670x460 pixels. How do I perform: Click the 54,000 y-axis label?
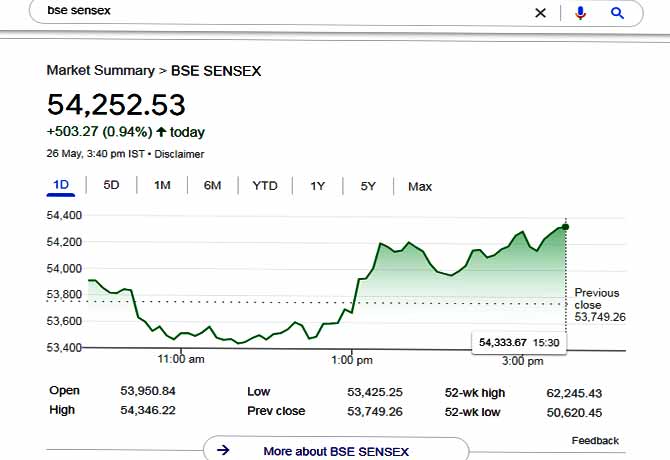64,268
